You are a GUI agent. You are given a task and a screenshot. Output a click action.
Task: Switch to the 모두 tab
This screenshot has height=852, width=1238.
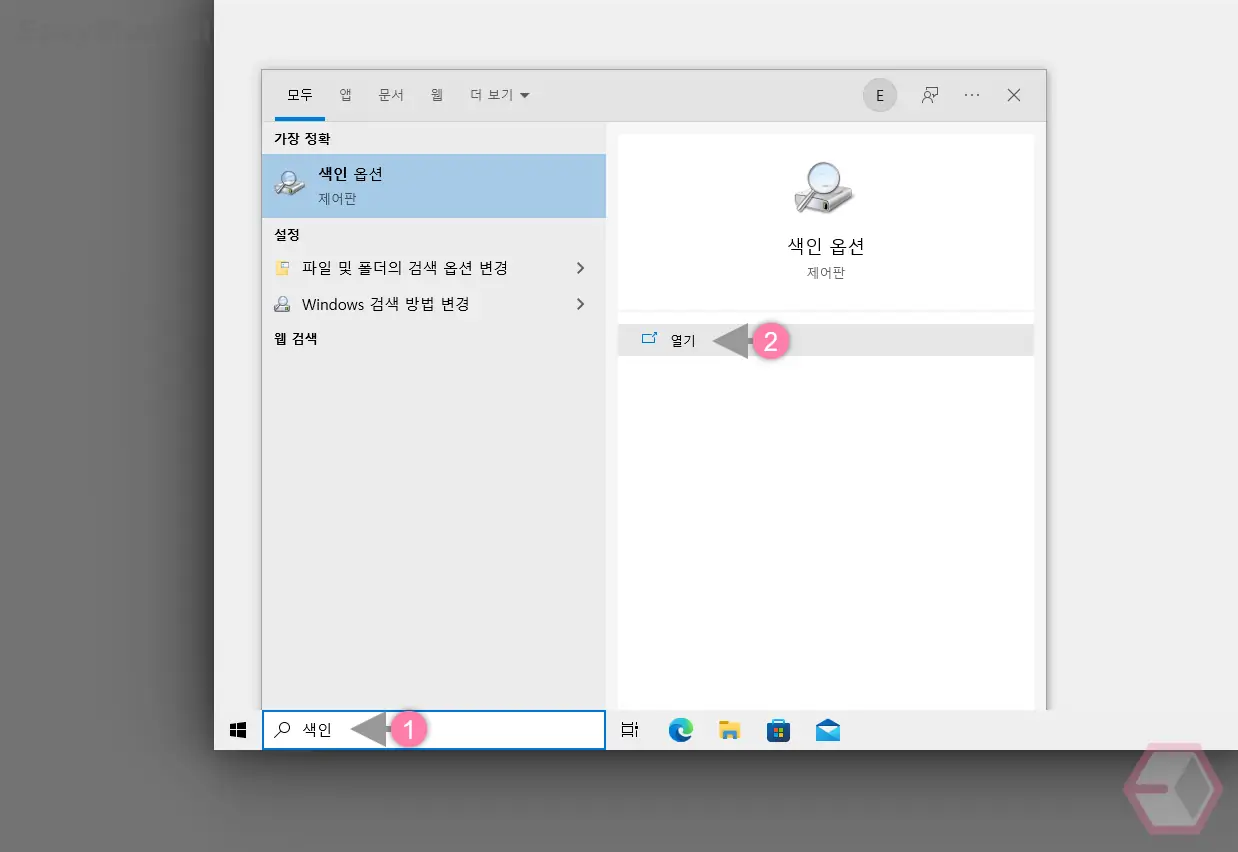coord(300,95)
